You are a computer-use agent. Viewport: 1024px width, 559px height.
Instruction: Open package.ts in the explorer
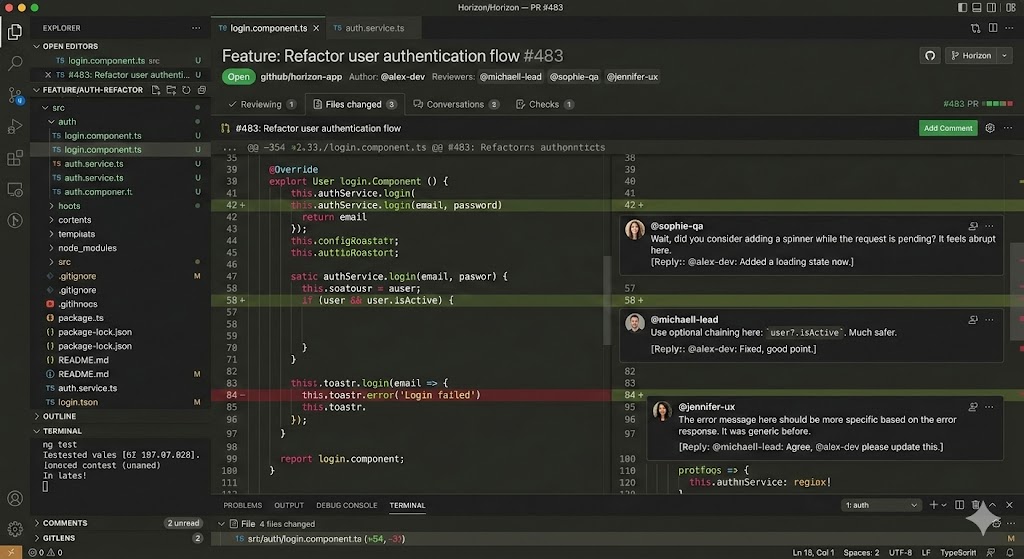[81, 318]
